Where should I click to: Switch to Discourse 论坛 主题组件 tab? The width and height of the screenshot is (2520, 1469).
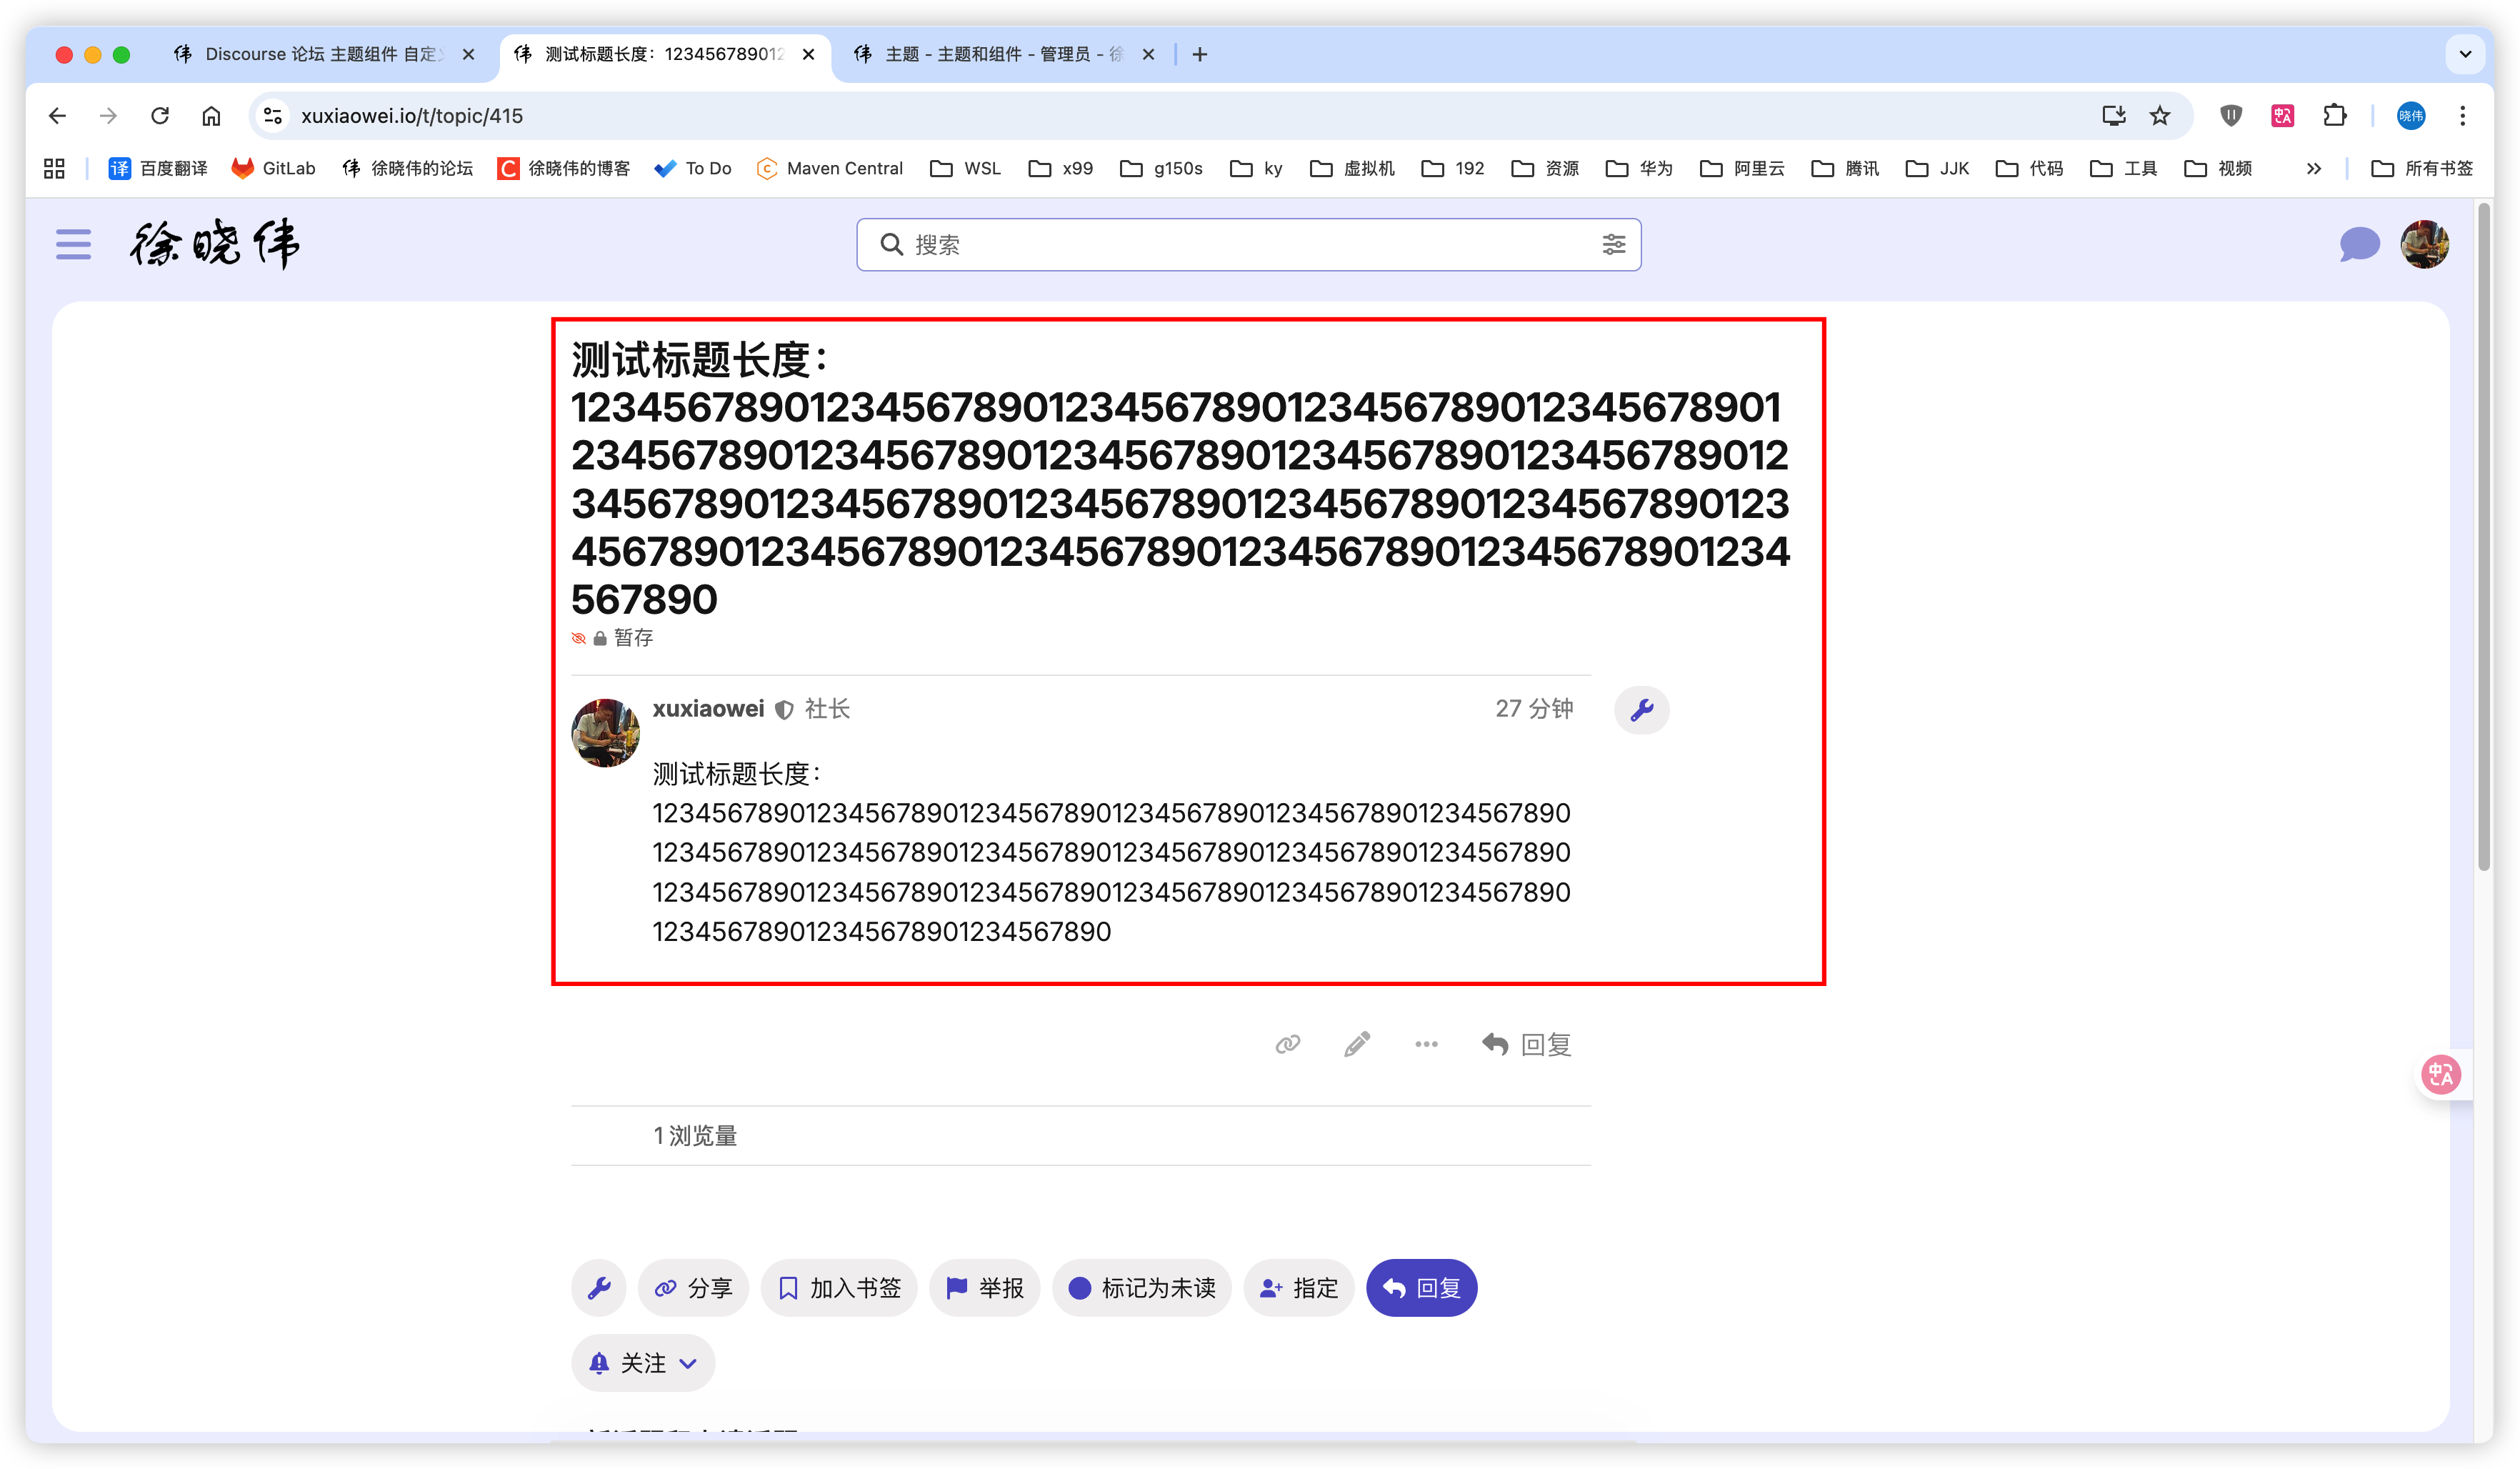pos(320,54)
